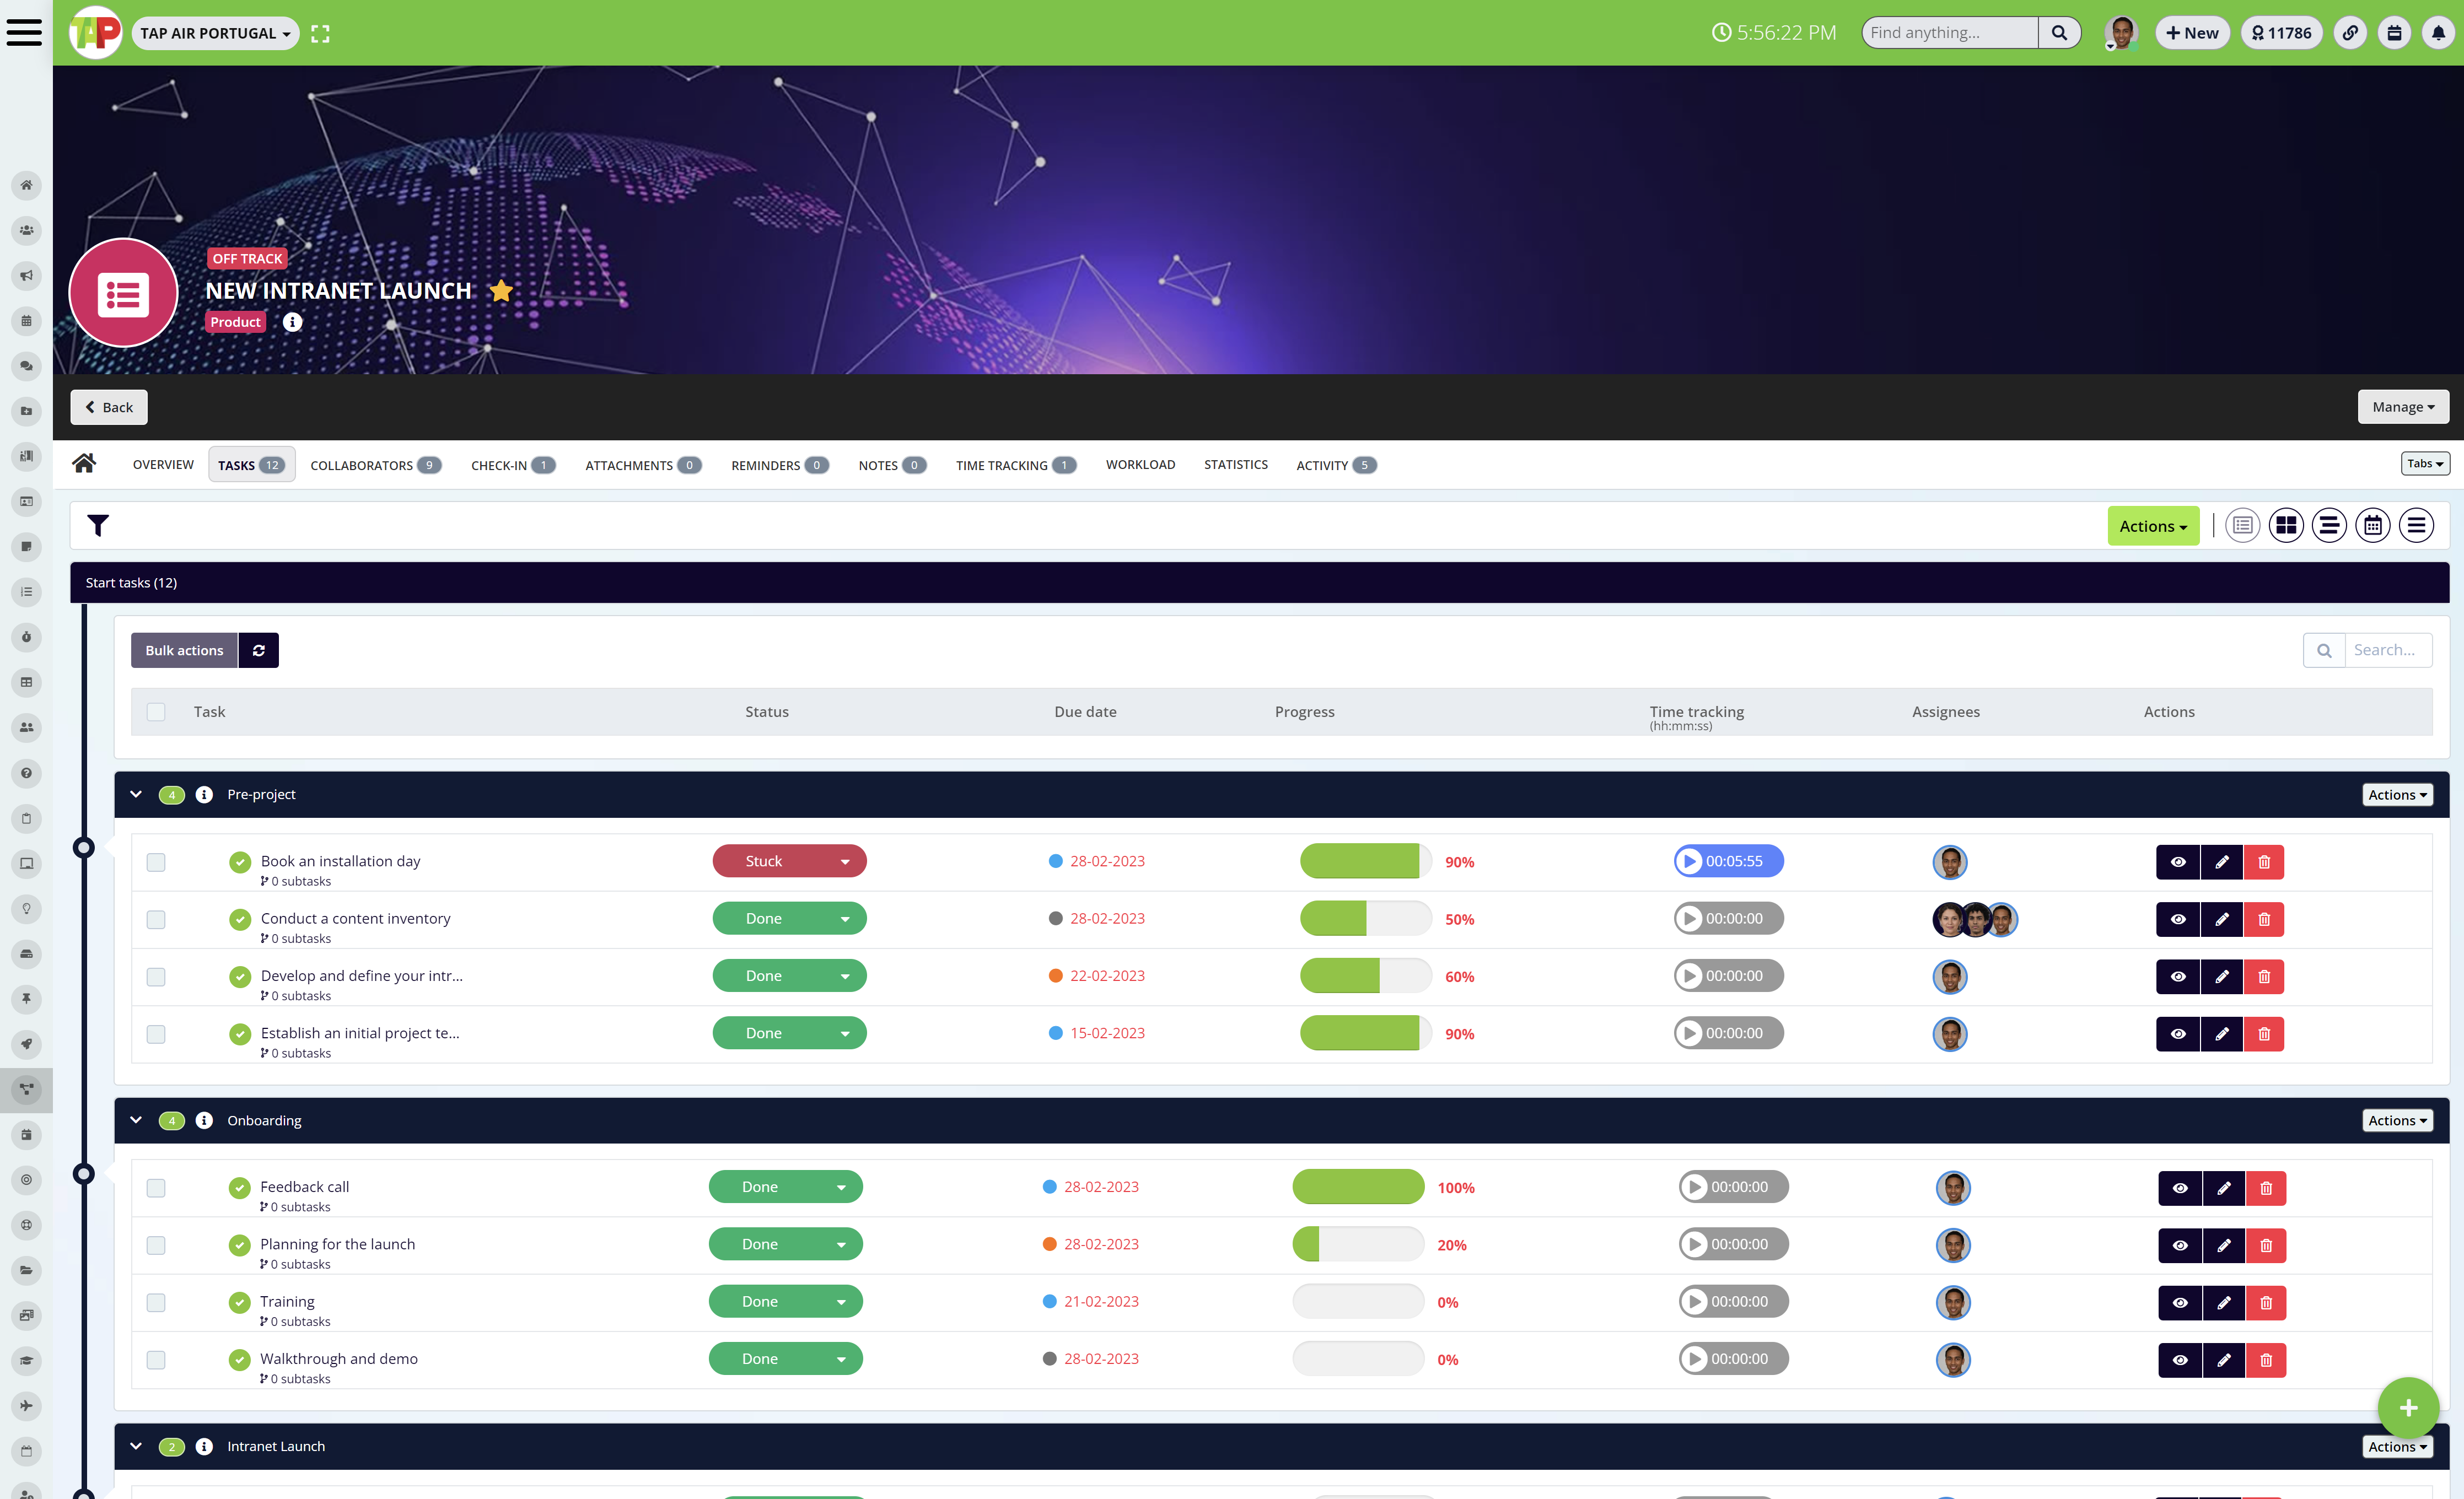Tick the checkbox for Conduct a content inventory
The height and width of the screenshot is (1499, 2464).
156,919
